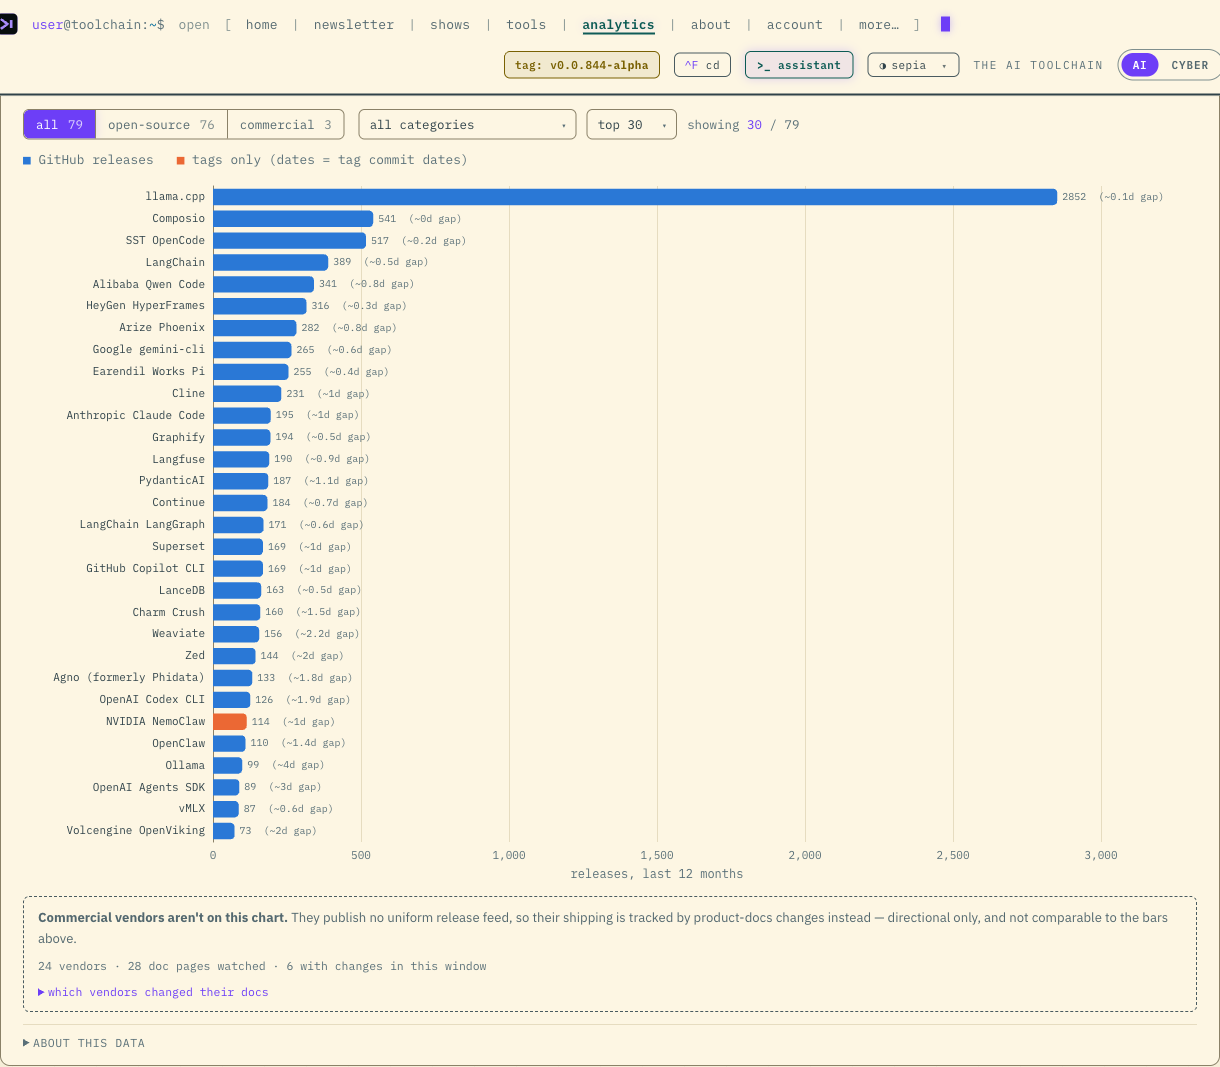
Task: Click the 2852 value for llama.cpp
Action: coord(1074,197)
